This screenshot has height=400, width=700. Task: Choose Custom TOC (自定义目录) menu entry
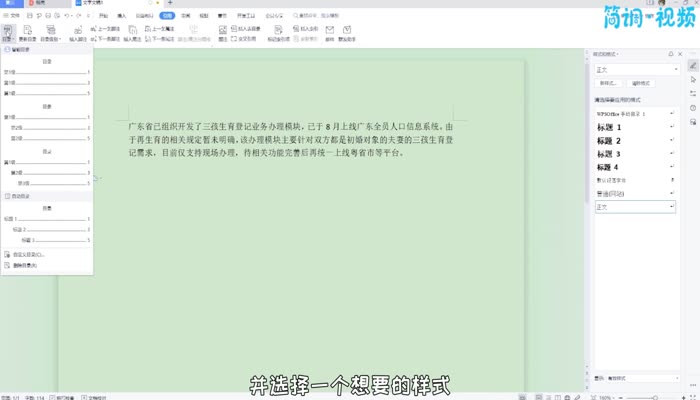coord(24,255)
